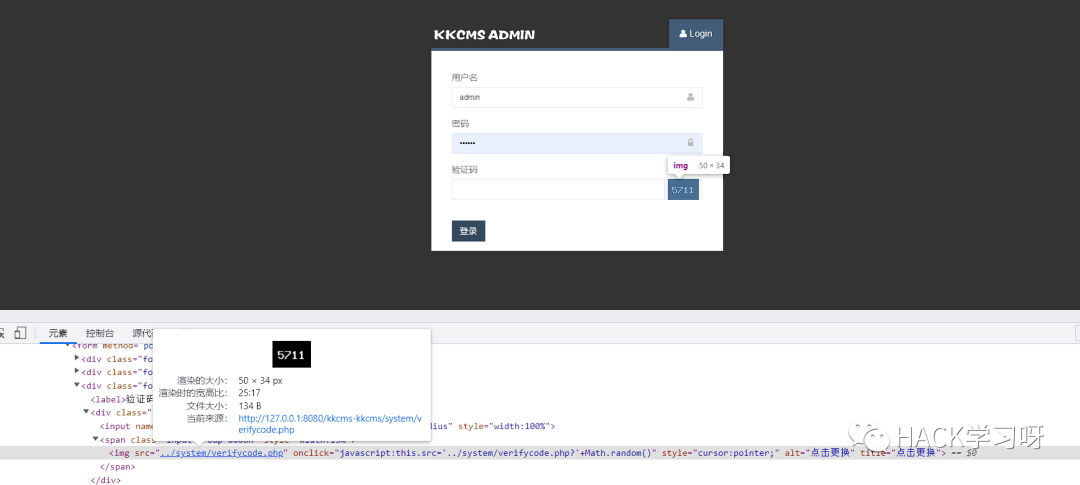Refresh the 5711 captcha image on the login form

click(683, 189)
